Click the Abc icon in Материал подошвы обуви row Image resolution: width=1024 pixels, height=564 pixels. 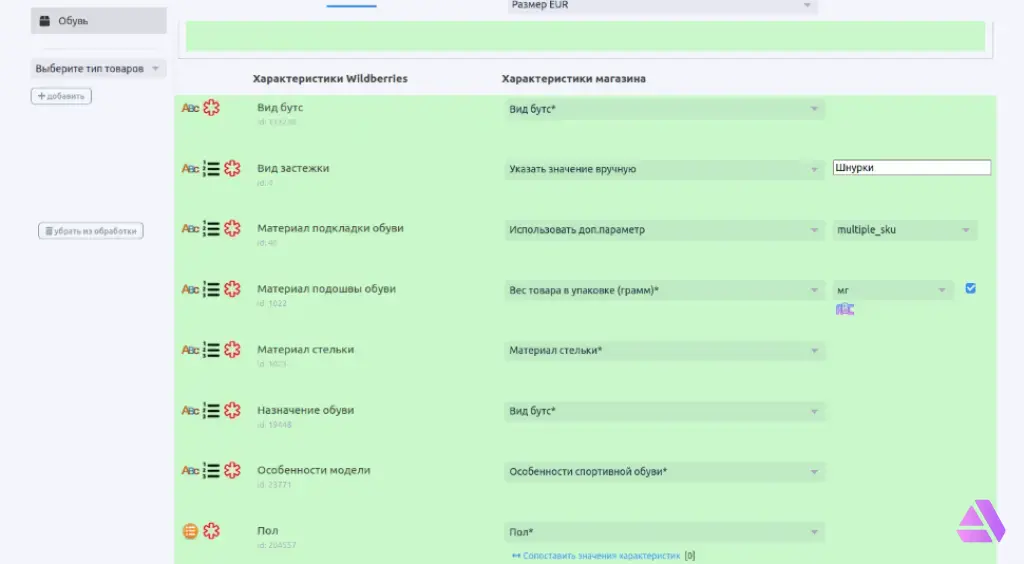pyautogui.click(x=190, y=289)
